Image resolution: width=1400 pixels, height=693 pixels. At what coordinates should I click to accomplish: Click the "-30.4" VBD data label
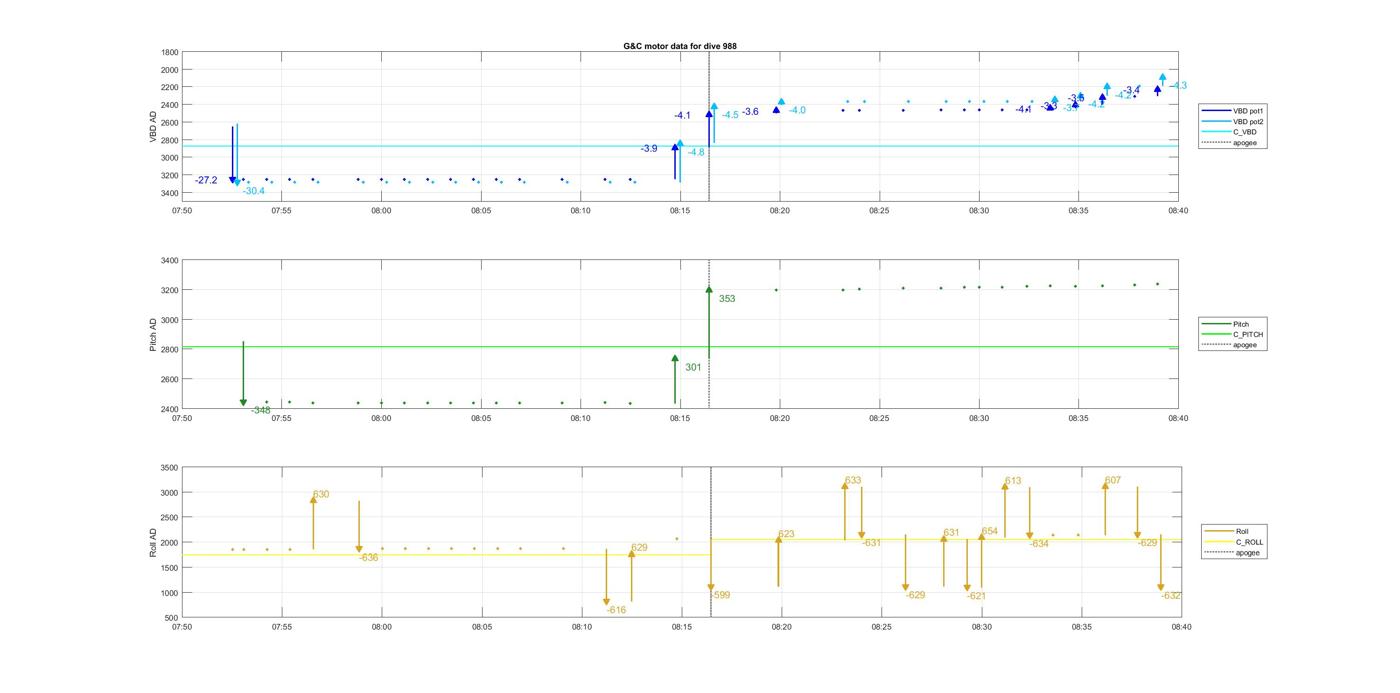coord(253,191)
